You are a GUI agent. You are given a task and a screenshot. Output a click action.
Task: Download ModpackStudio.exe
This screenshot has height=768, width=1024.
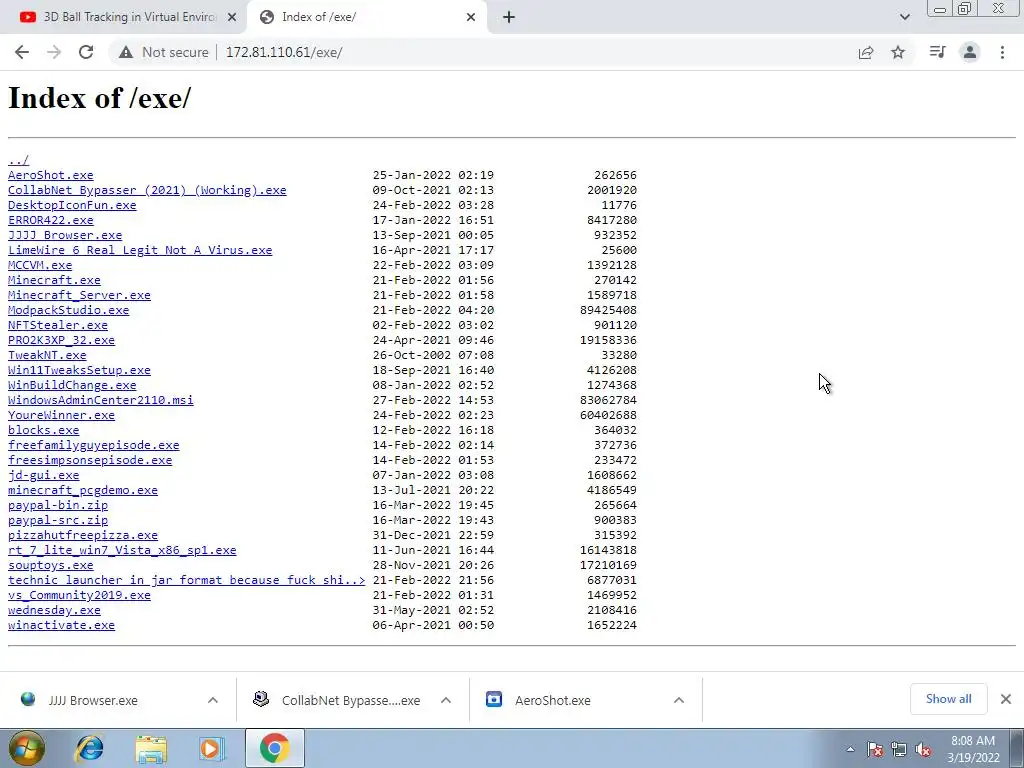(69, 310)
